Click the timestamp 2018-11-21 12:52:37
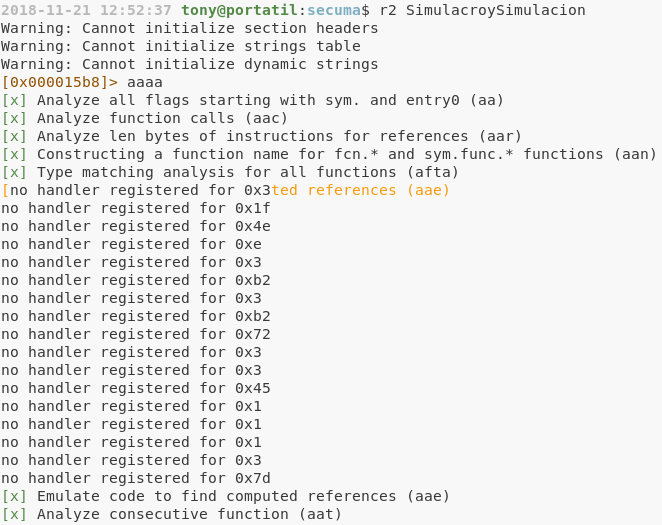662x525 pixels. tap(86, 10)
